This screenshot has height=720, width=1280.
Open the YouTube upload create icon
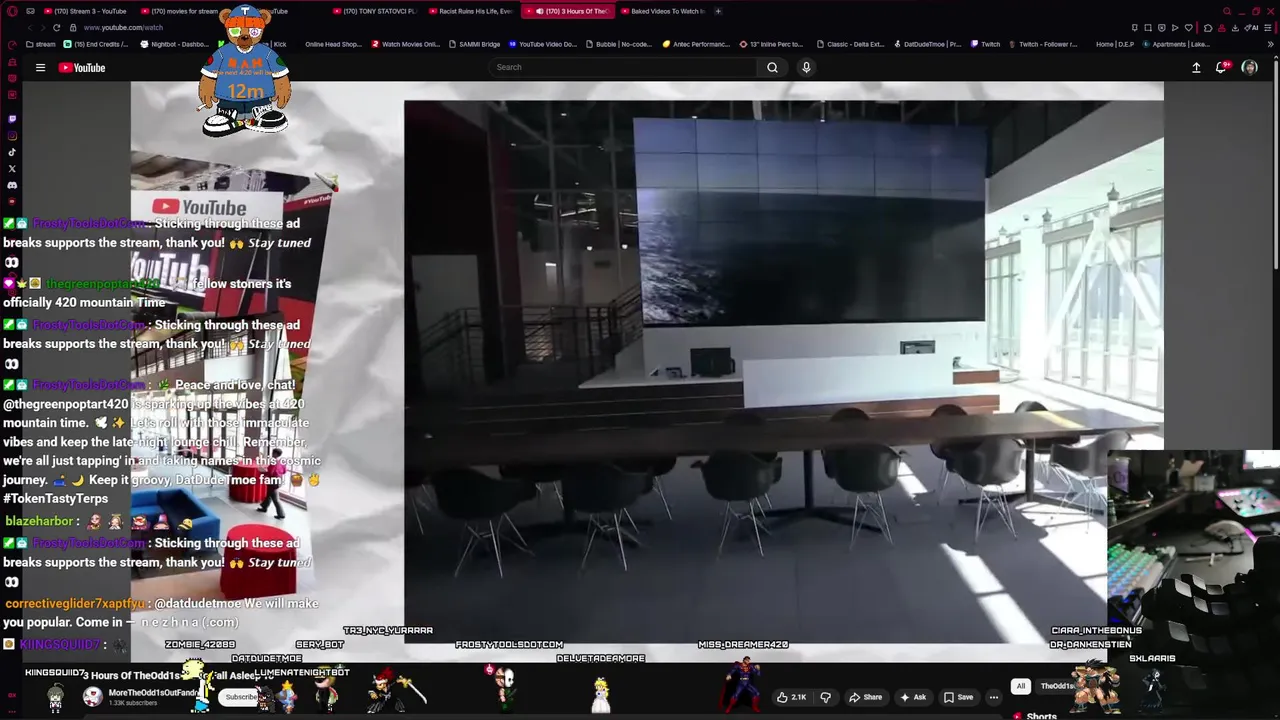1196,68
